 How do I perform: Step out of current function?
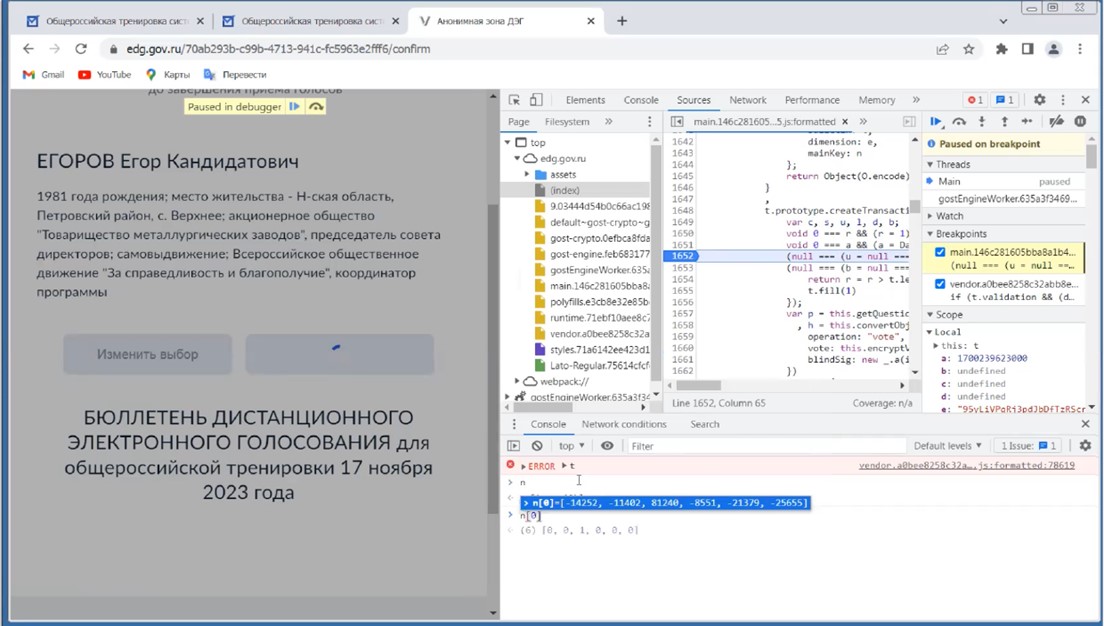pyautogui.click(x=1004, y=122)
